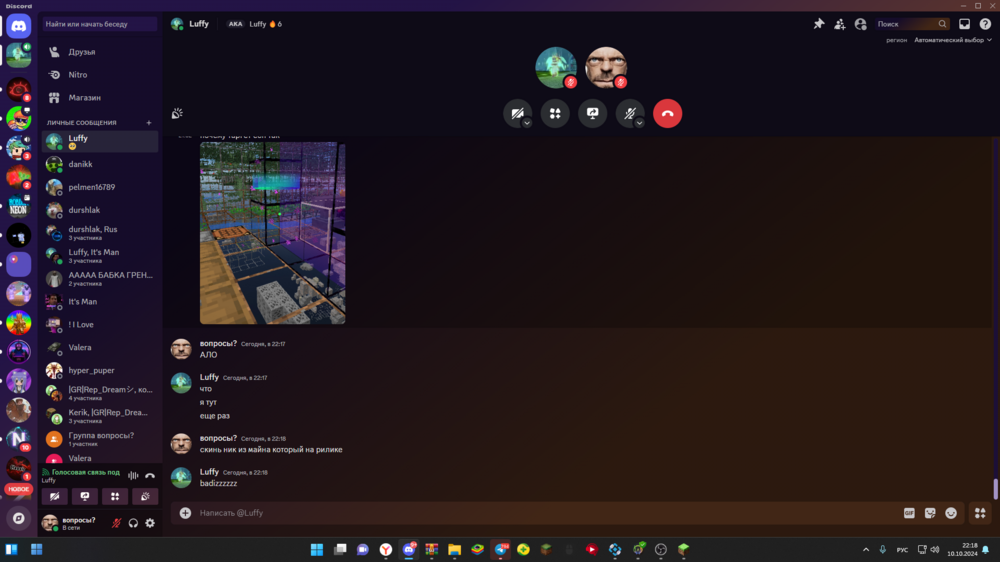Toggle microphone mute in call controls
This screenshot has height=562, width=1000.
point(629,114)
